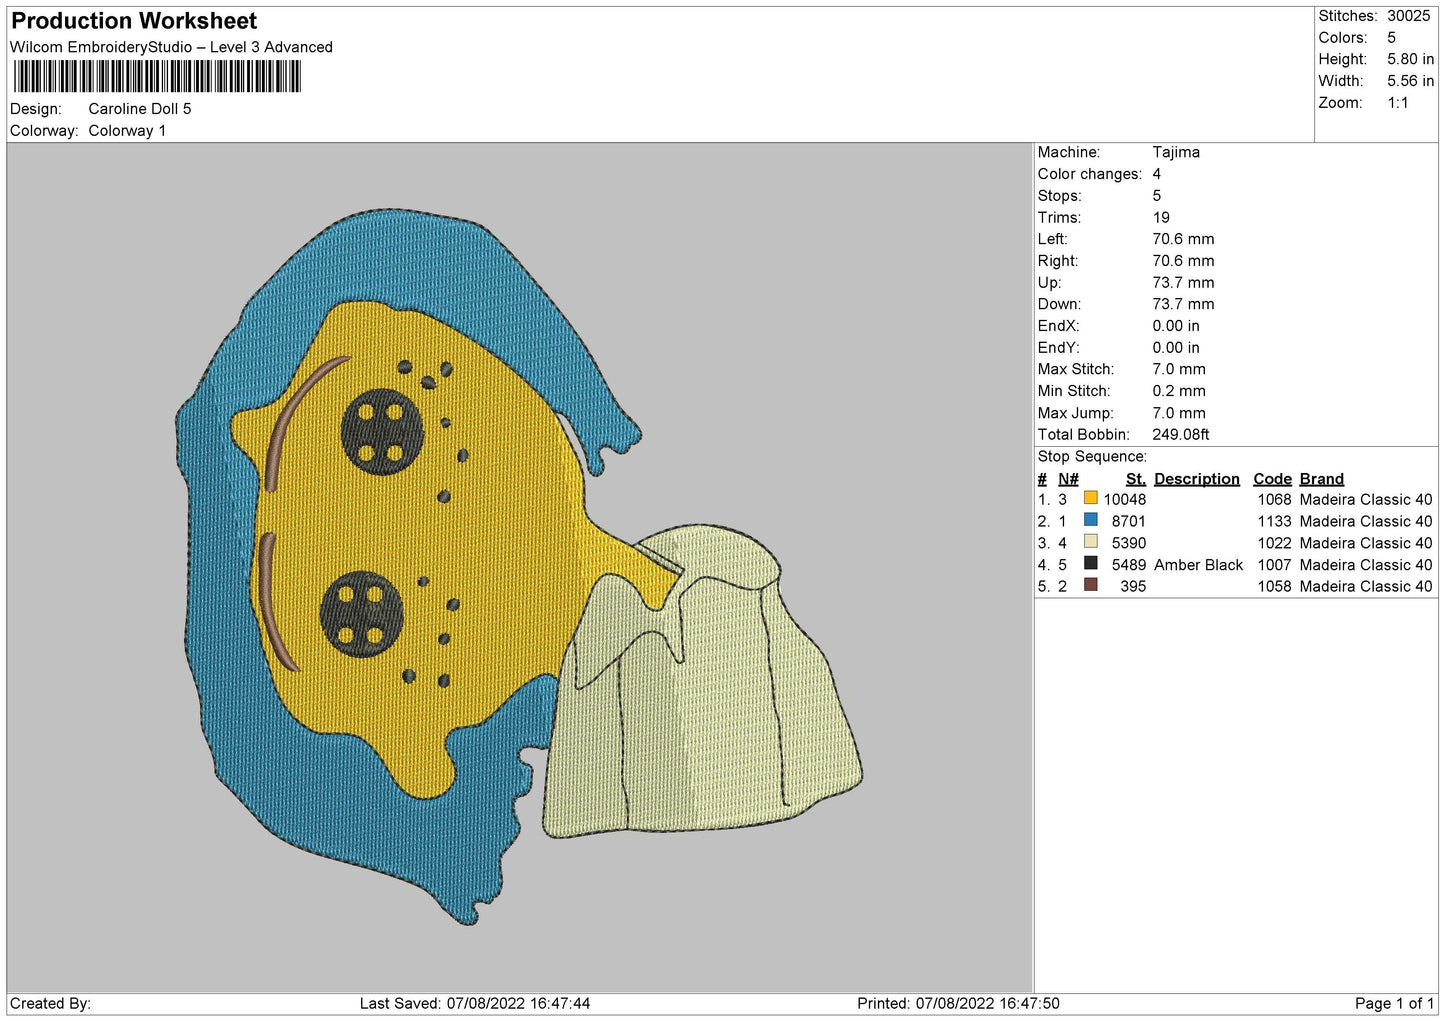Click stitch count '8701' in stop 2
Viewport: 1445px width, 1021px height.
pyautogui.click(x=1129, y=522)
